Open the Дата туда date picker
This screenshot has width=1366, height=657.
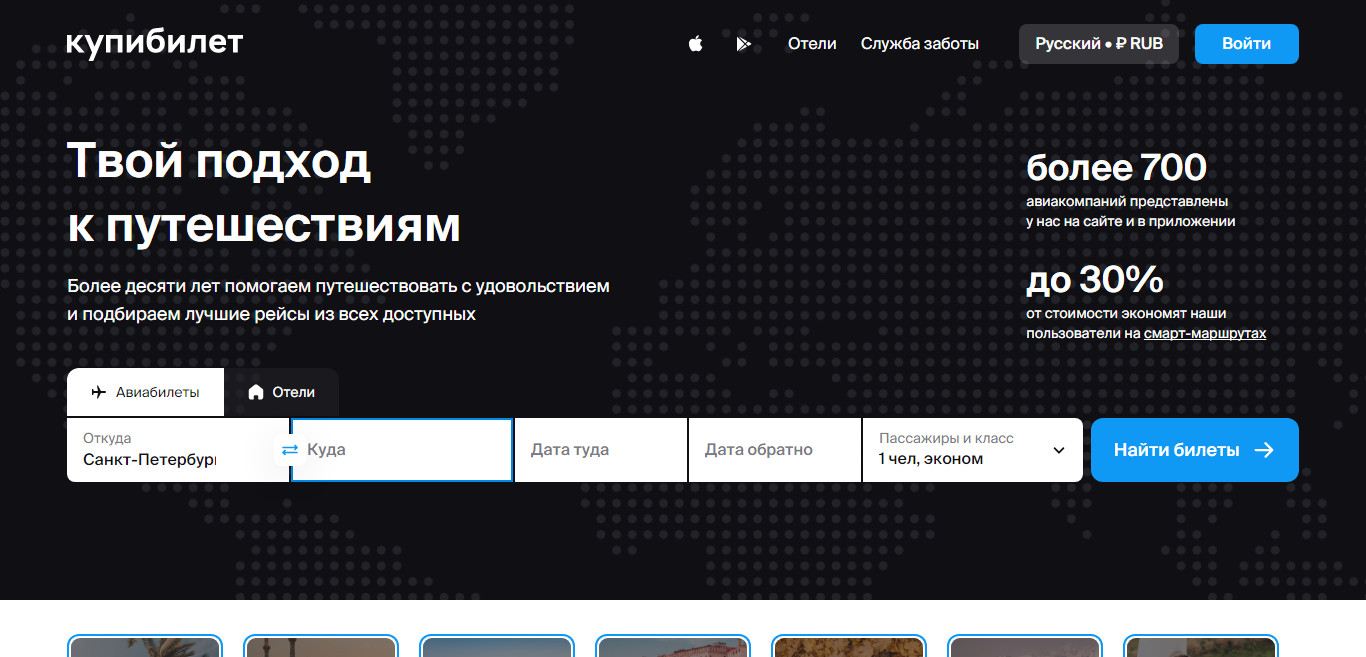click(x=601, y=450)
